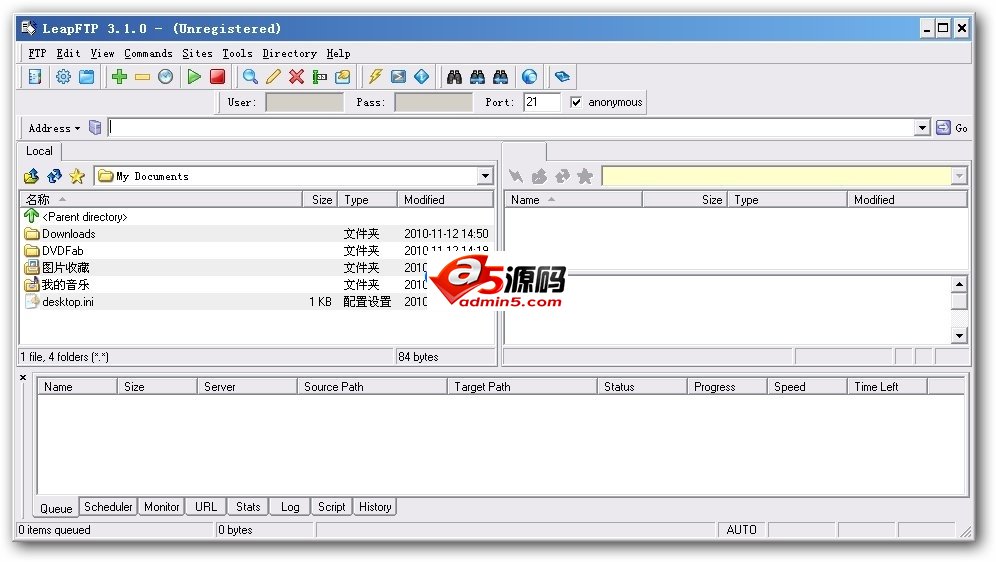Viewport: 996px width, 562px height.
Task: Click the queue Source Path column header
Action: (x=372, y=387)
